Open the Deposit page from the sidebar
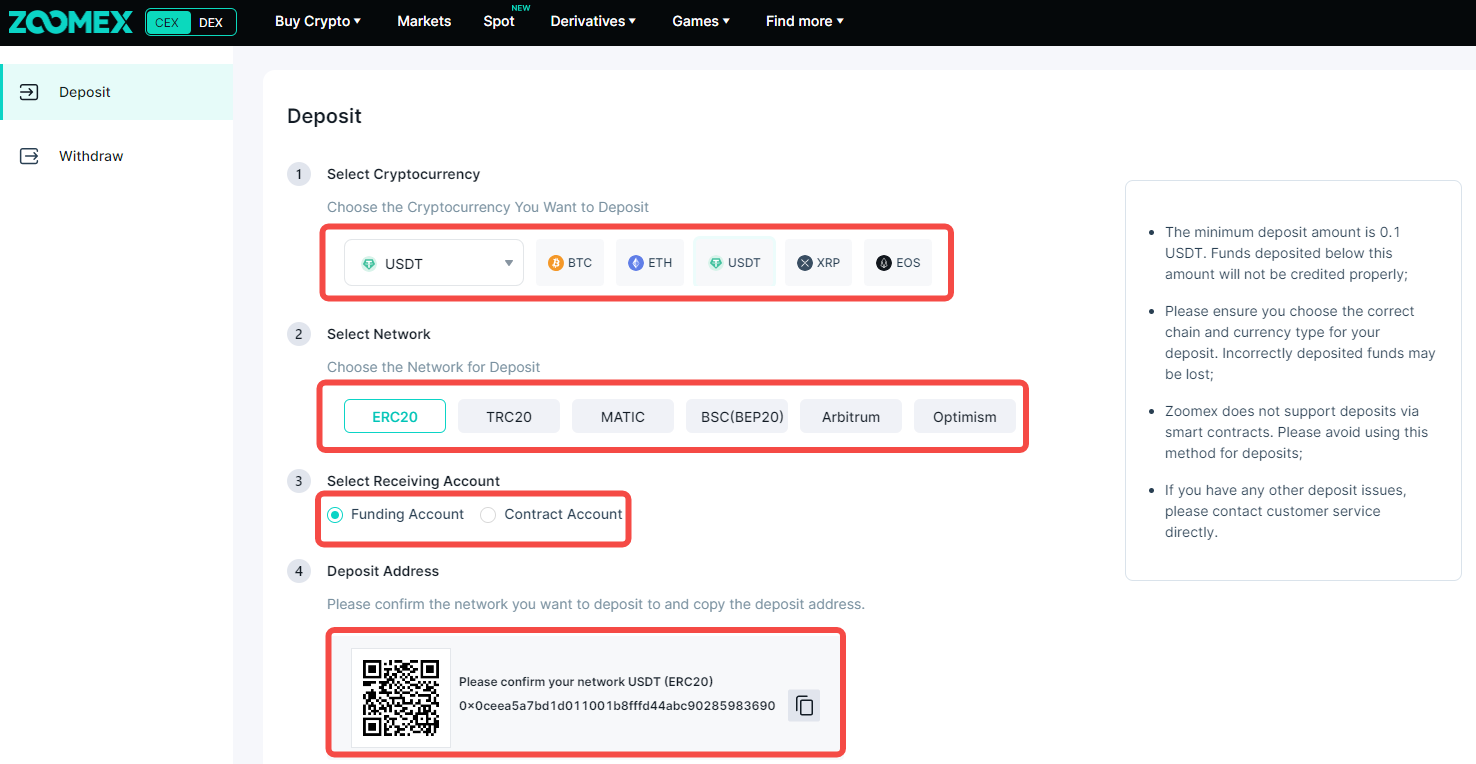1476x764 pixels. [85, 91]
